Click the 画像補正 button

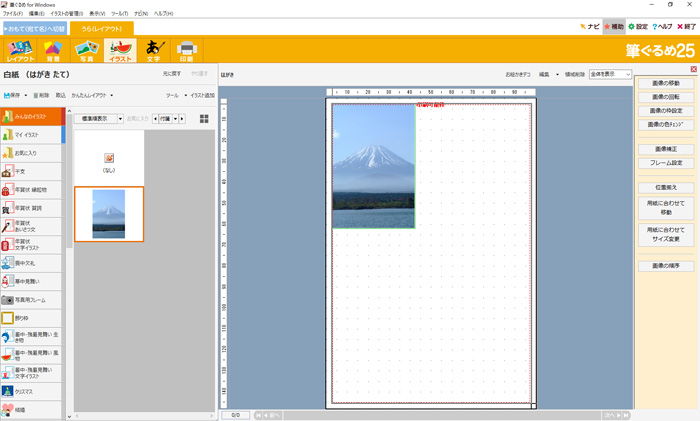pos(666,149)
